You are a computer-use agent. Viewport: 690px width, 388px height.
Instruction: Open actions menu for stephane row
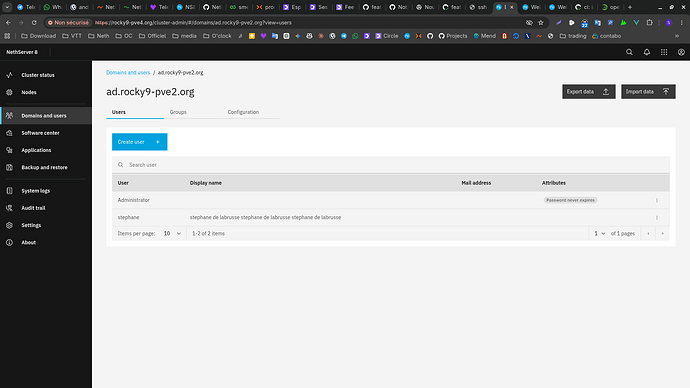(657, 217)
